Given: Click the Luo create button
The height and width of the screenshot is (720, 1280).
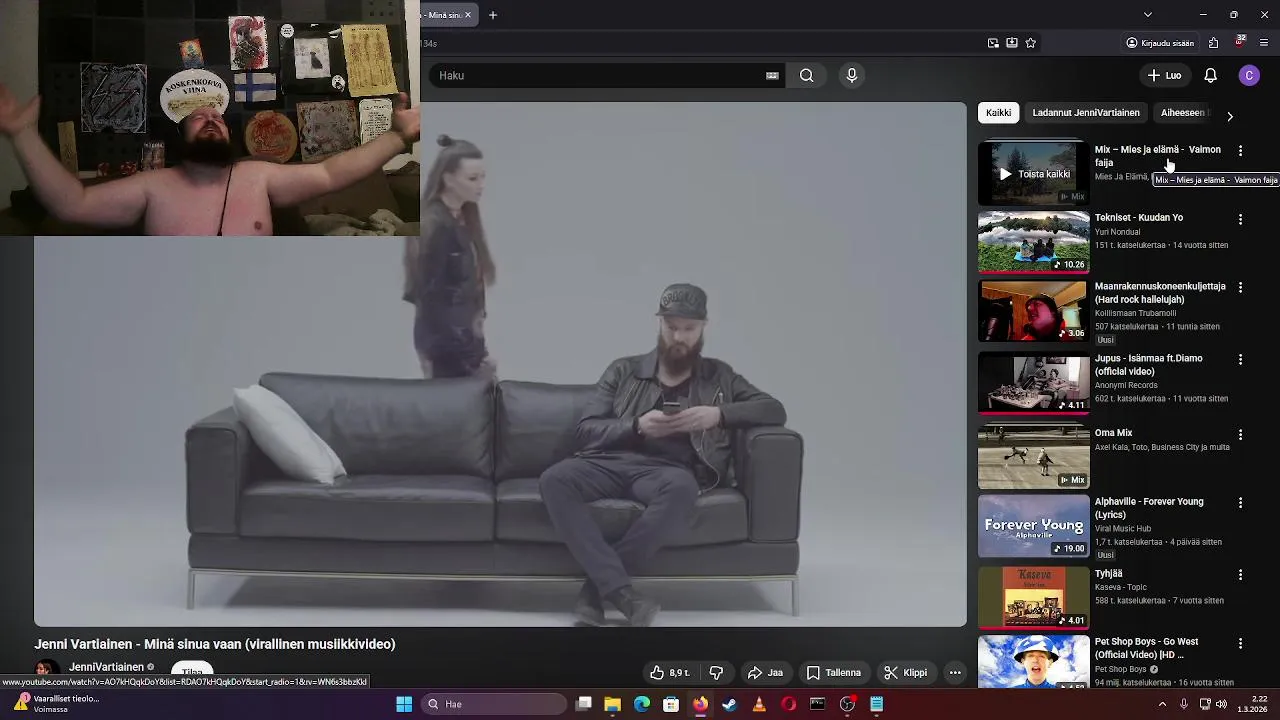Looking at the screenshot, I should (1165, 75).
